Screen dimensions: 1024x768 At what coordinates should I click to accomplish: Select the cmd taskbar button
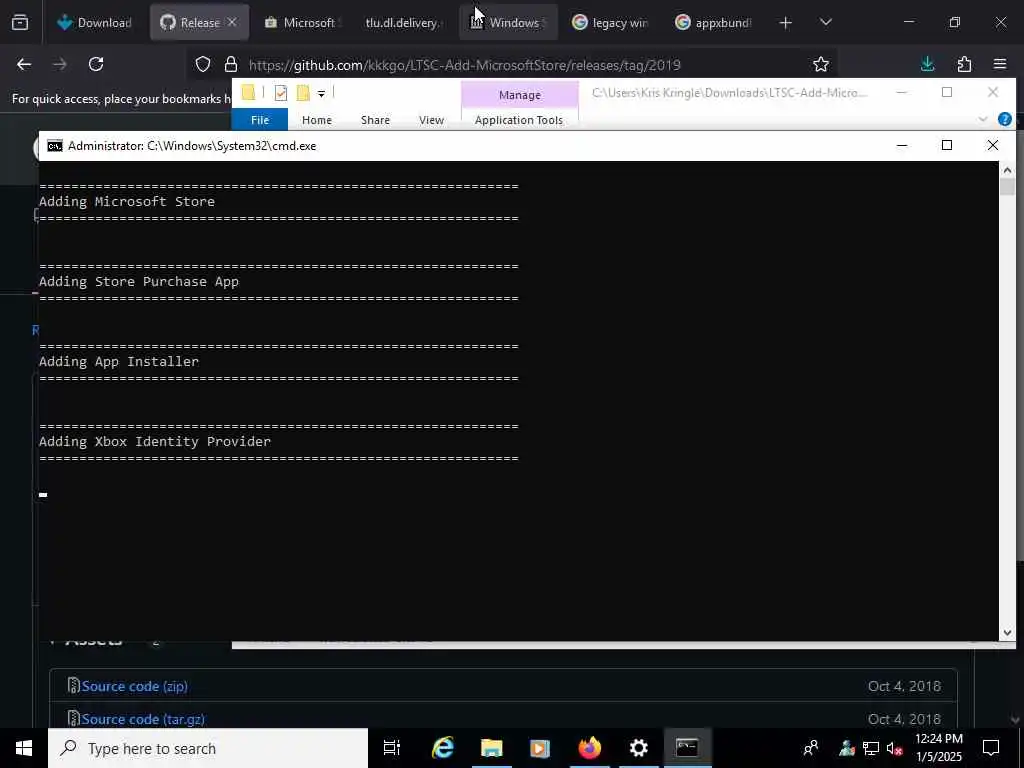click(687, 748)
